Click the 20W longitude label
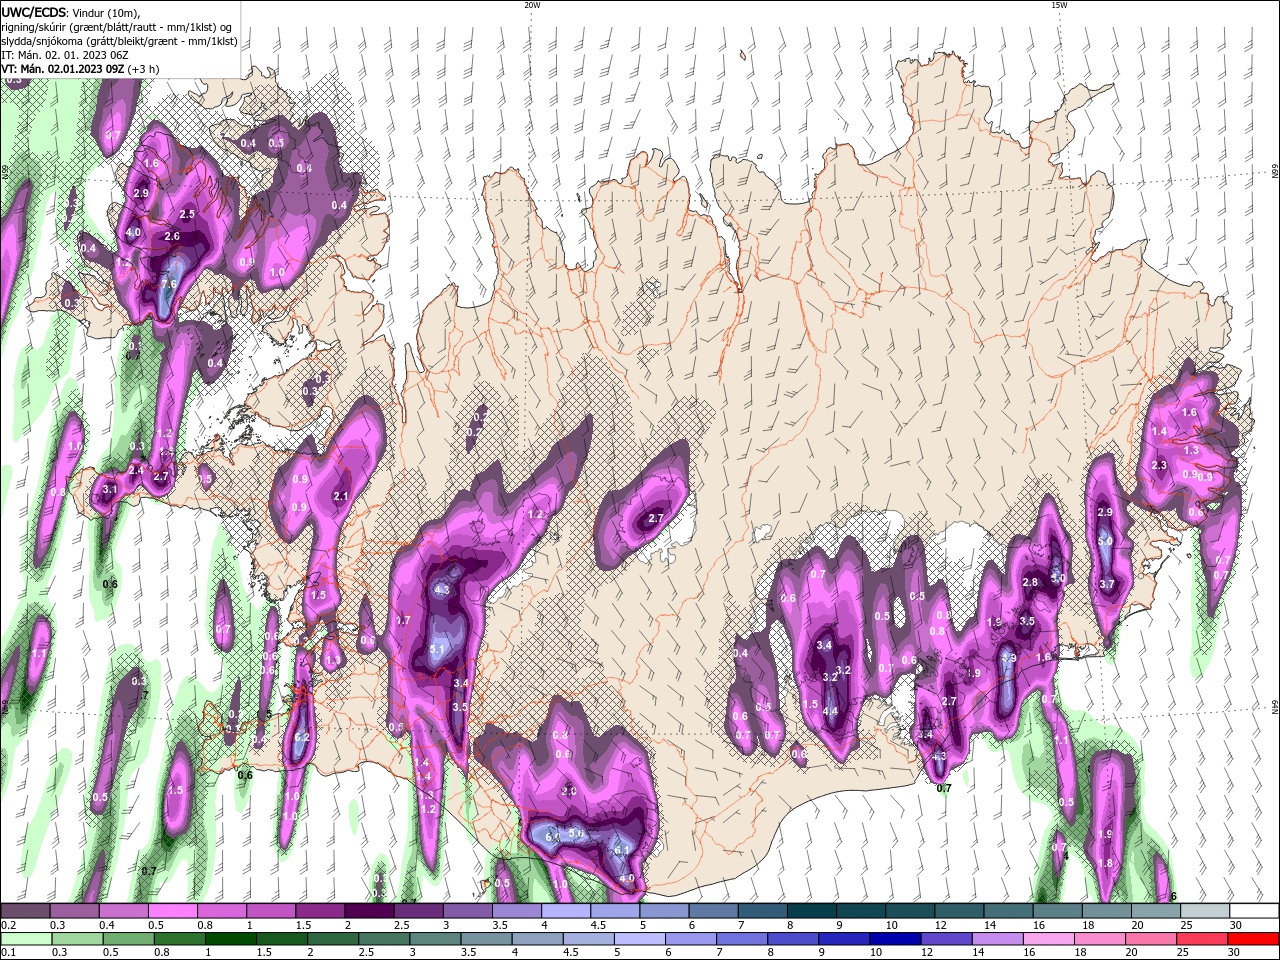 [532, 5]
